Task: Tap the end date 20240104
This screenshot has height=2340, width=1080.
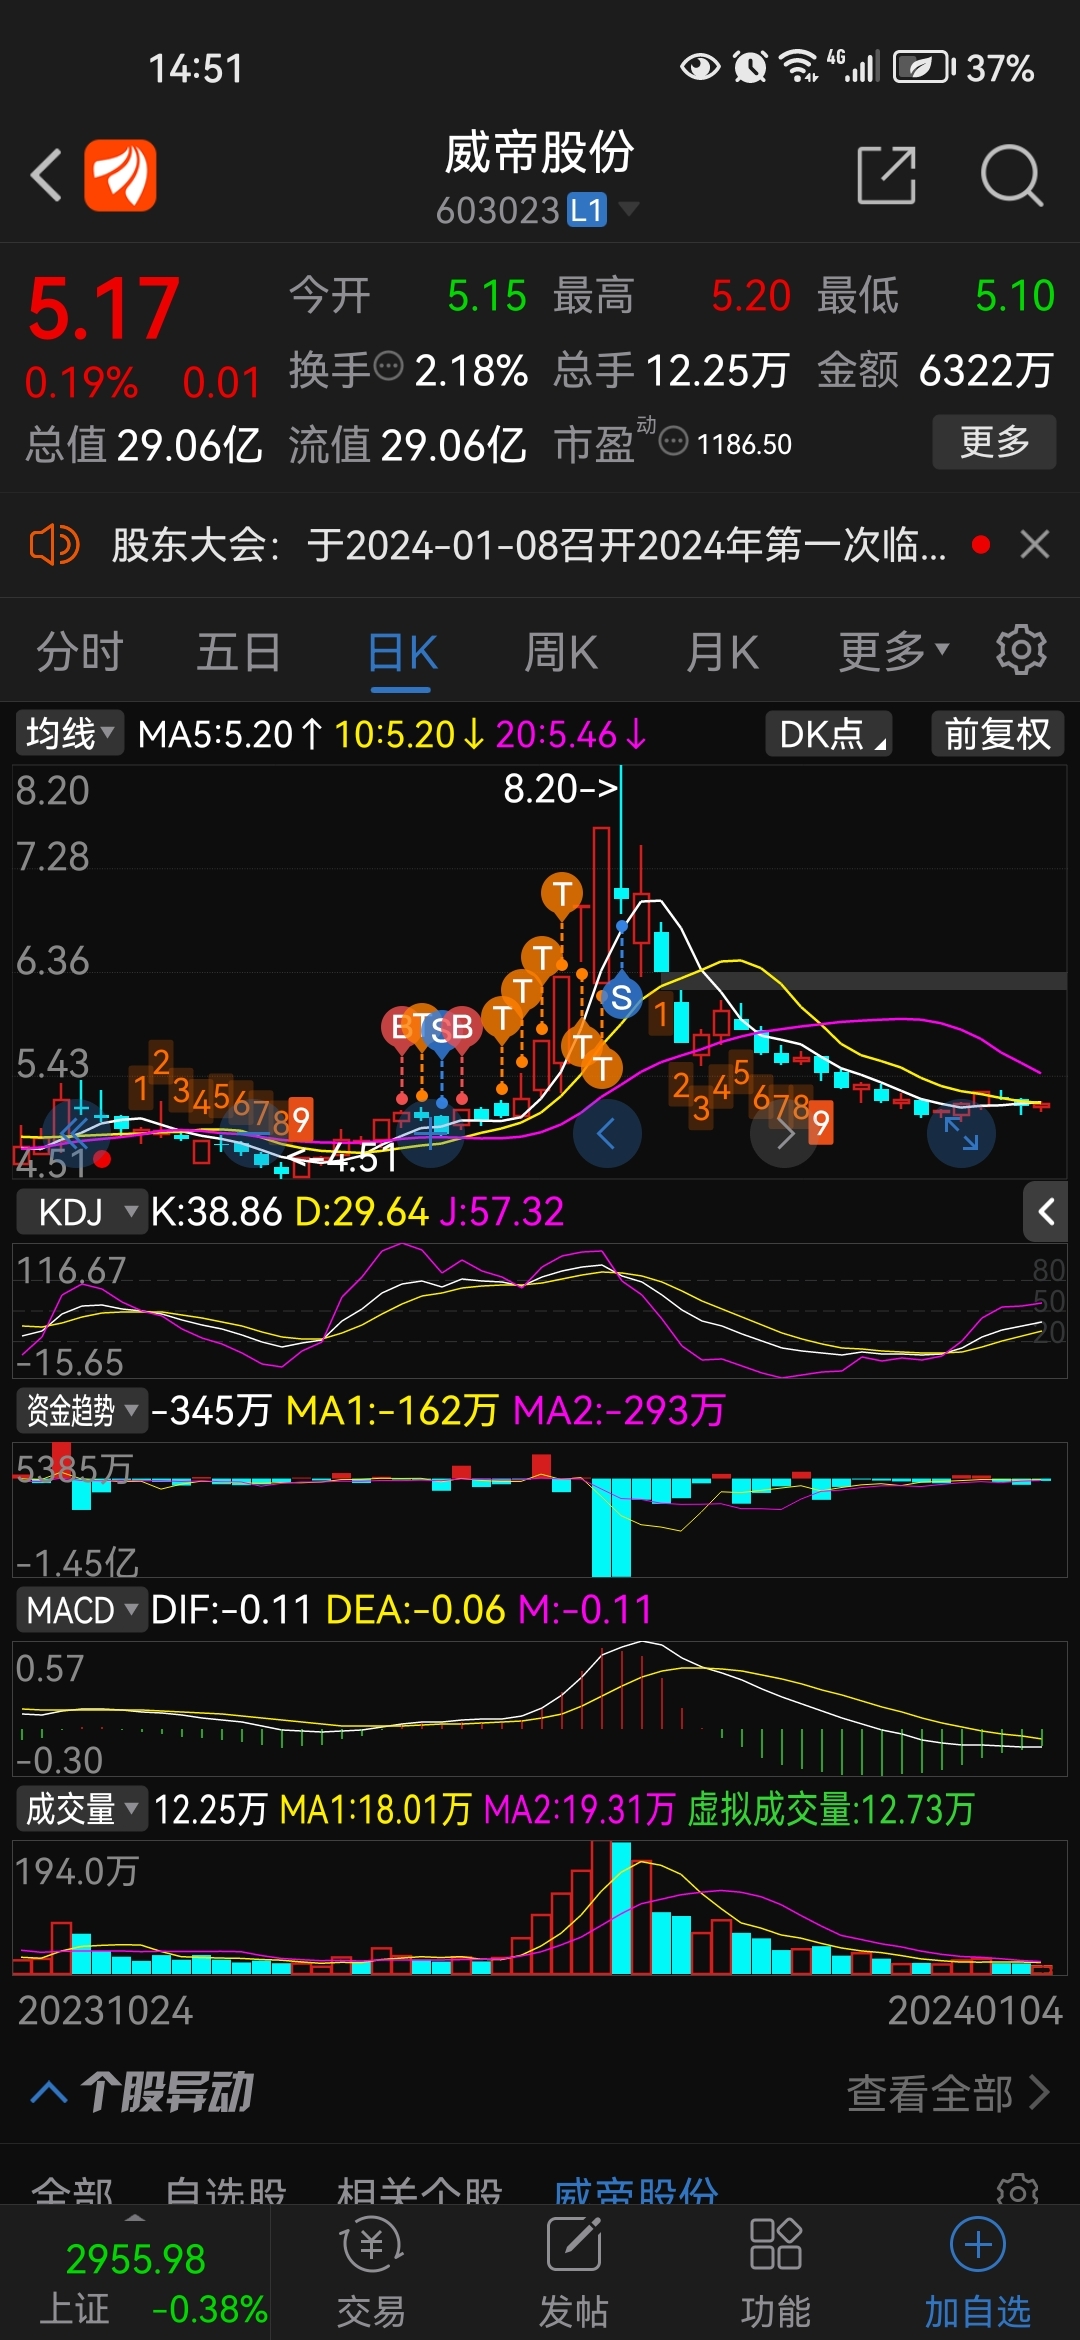Action: click(975, 2011)
